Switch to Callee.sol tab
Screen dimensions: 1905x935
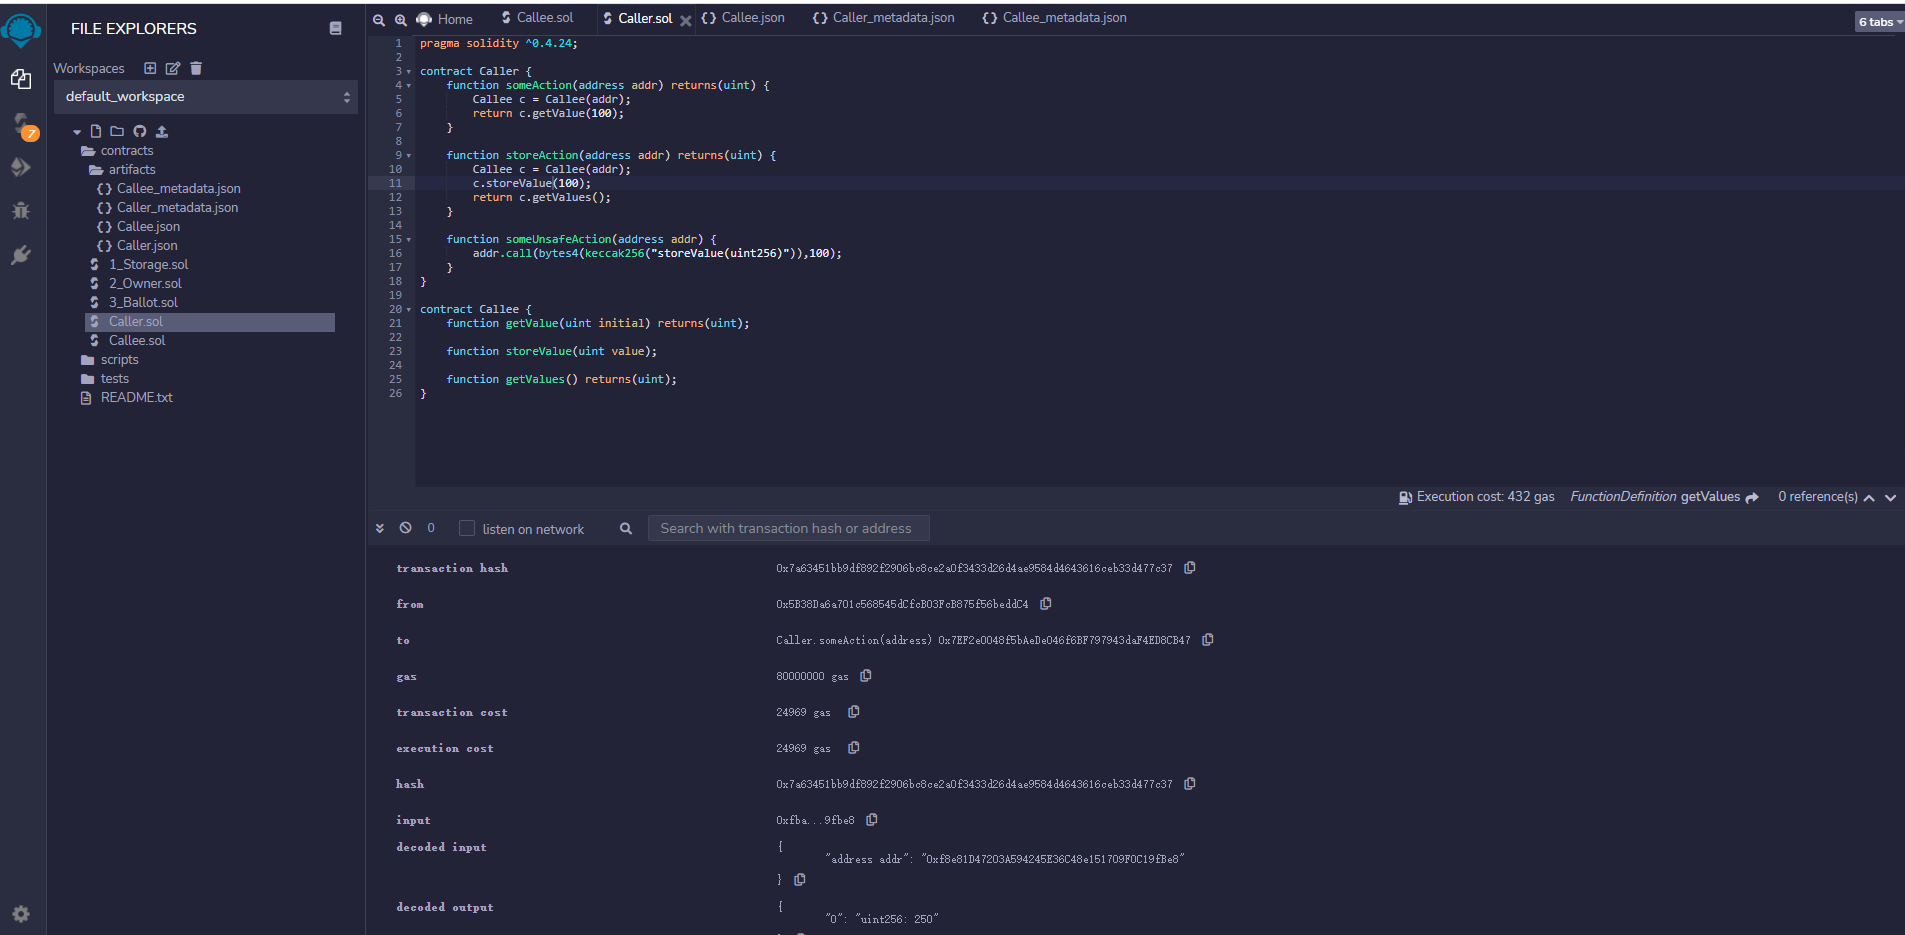coord(538,18)
